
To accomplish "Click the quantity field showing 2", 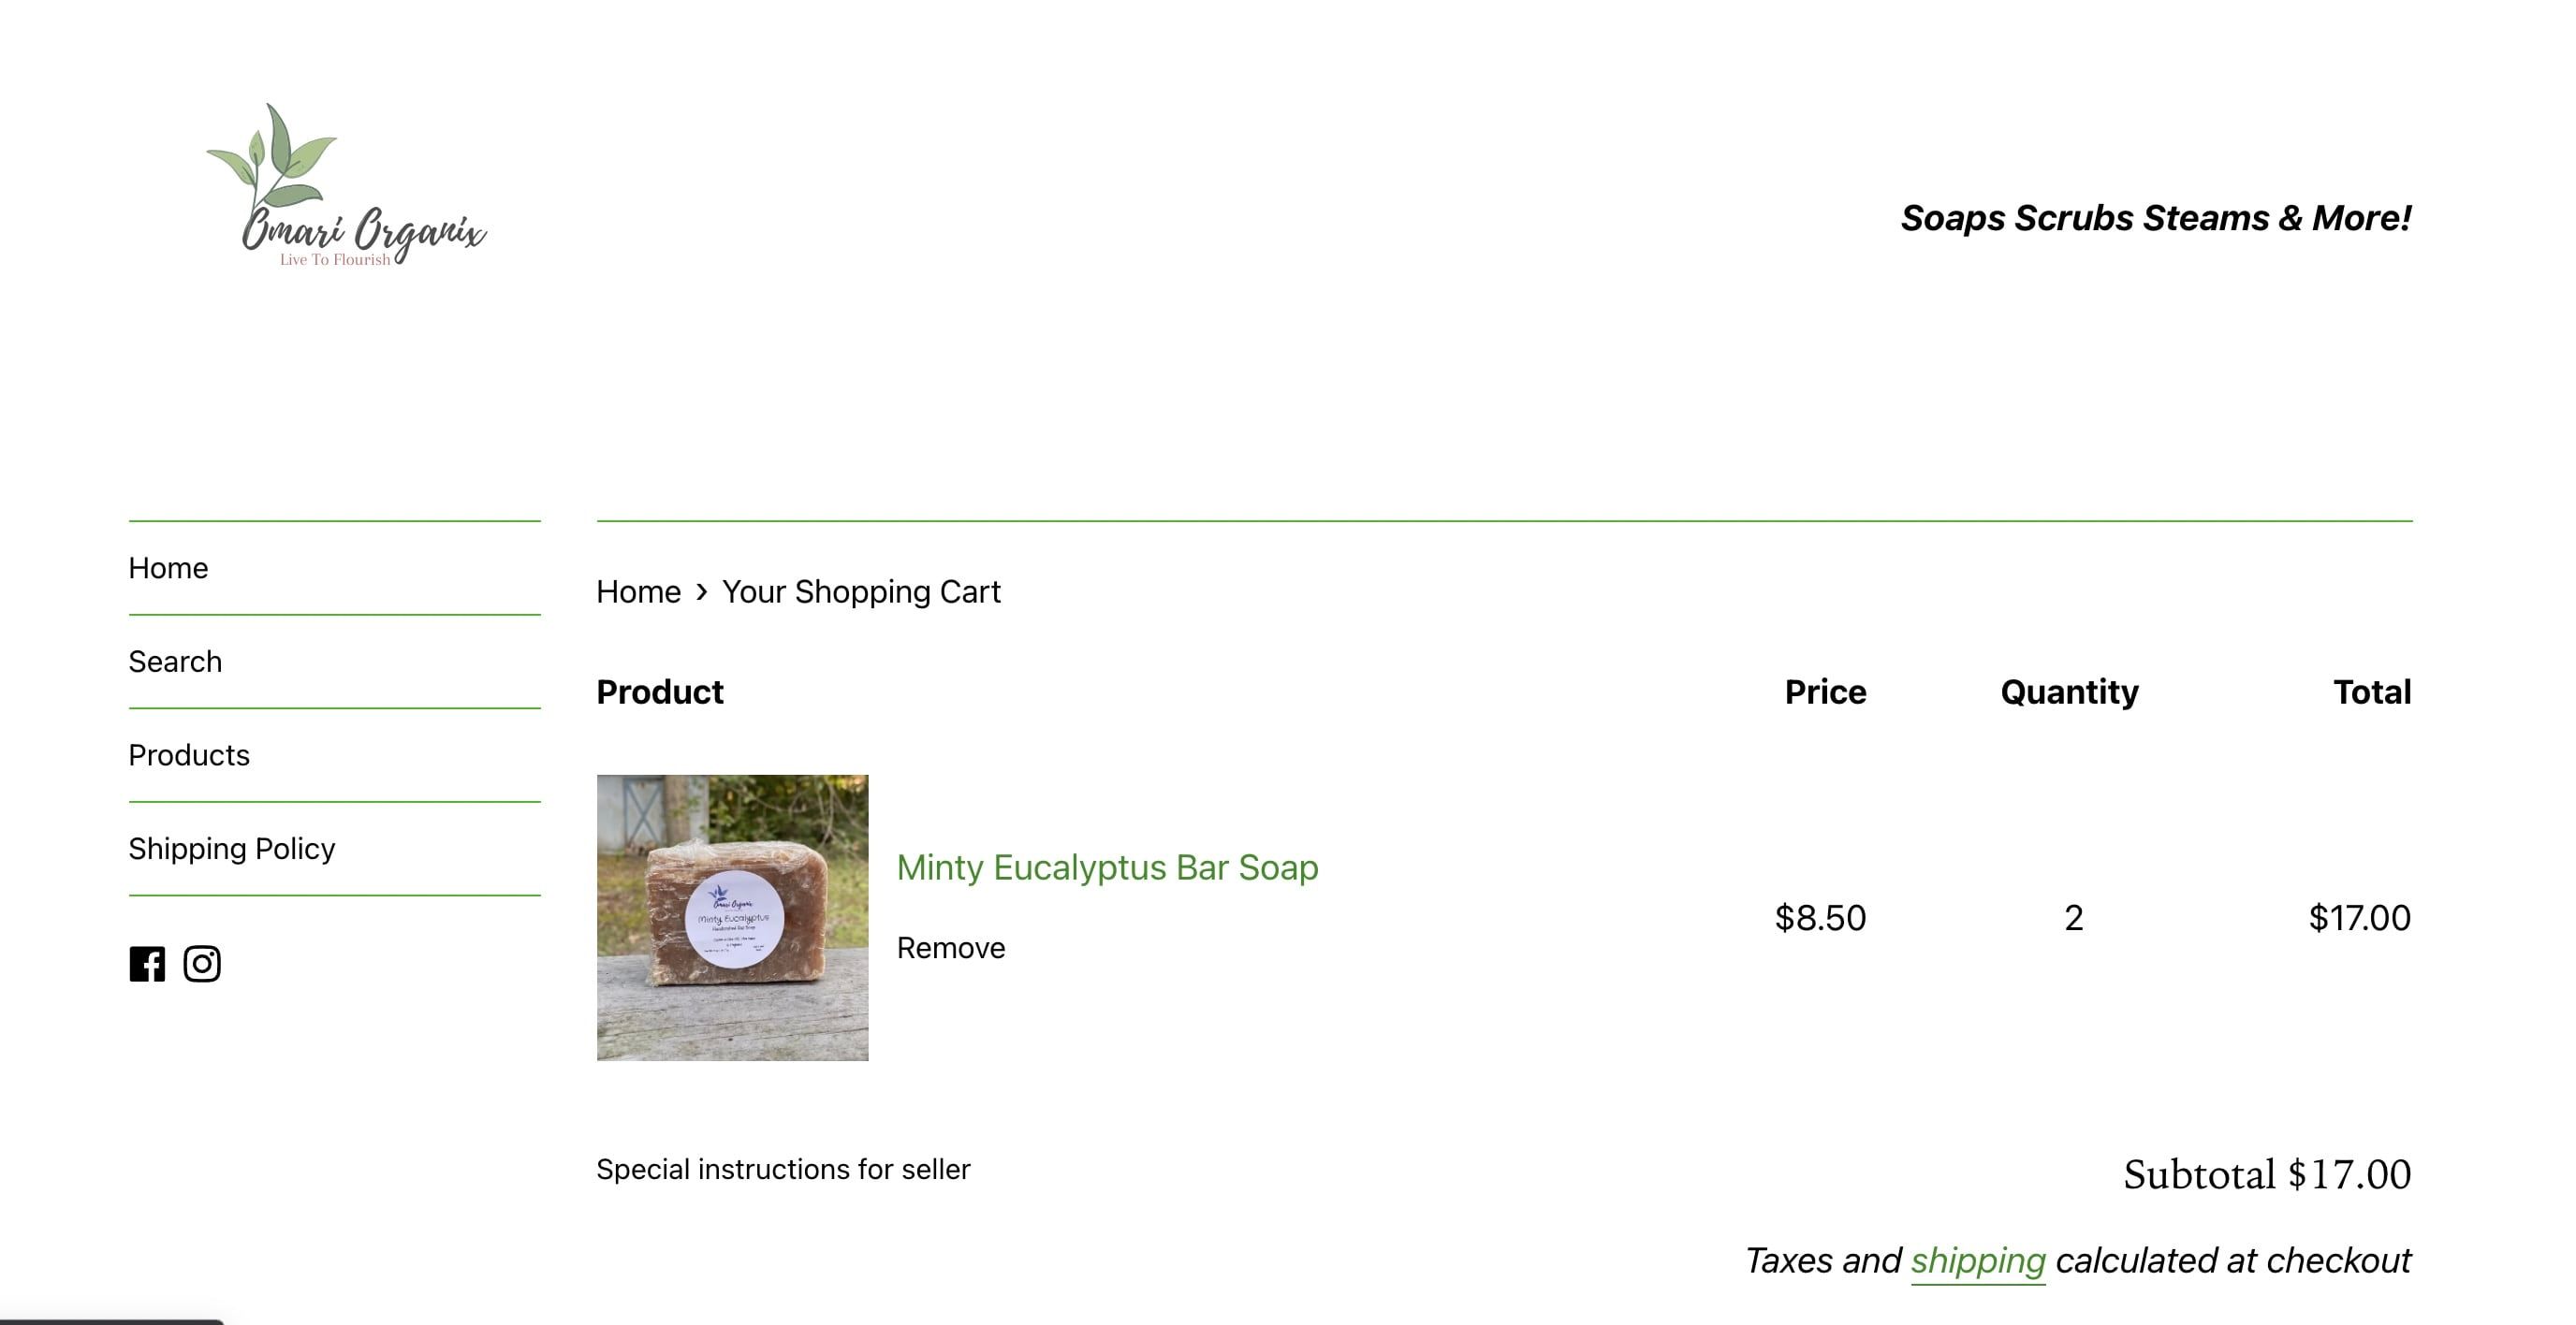I will (x=2073, y=918).
